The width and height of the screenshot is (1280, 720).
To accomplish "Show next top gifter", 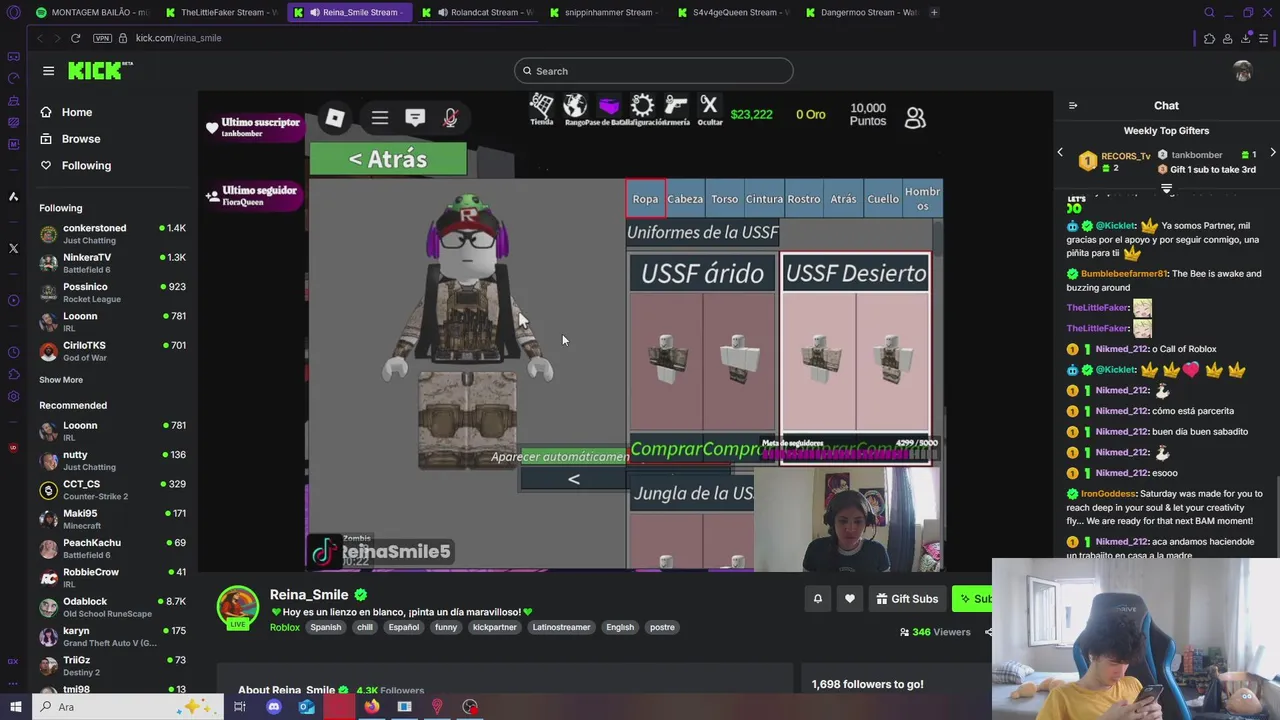I will (1272, 153).
